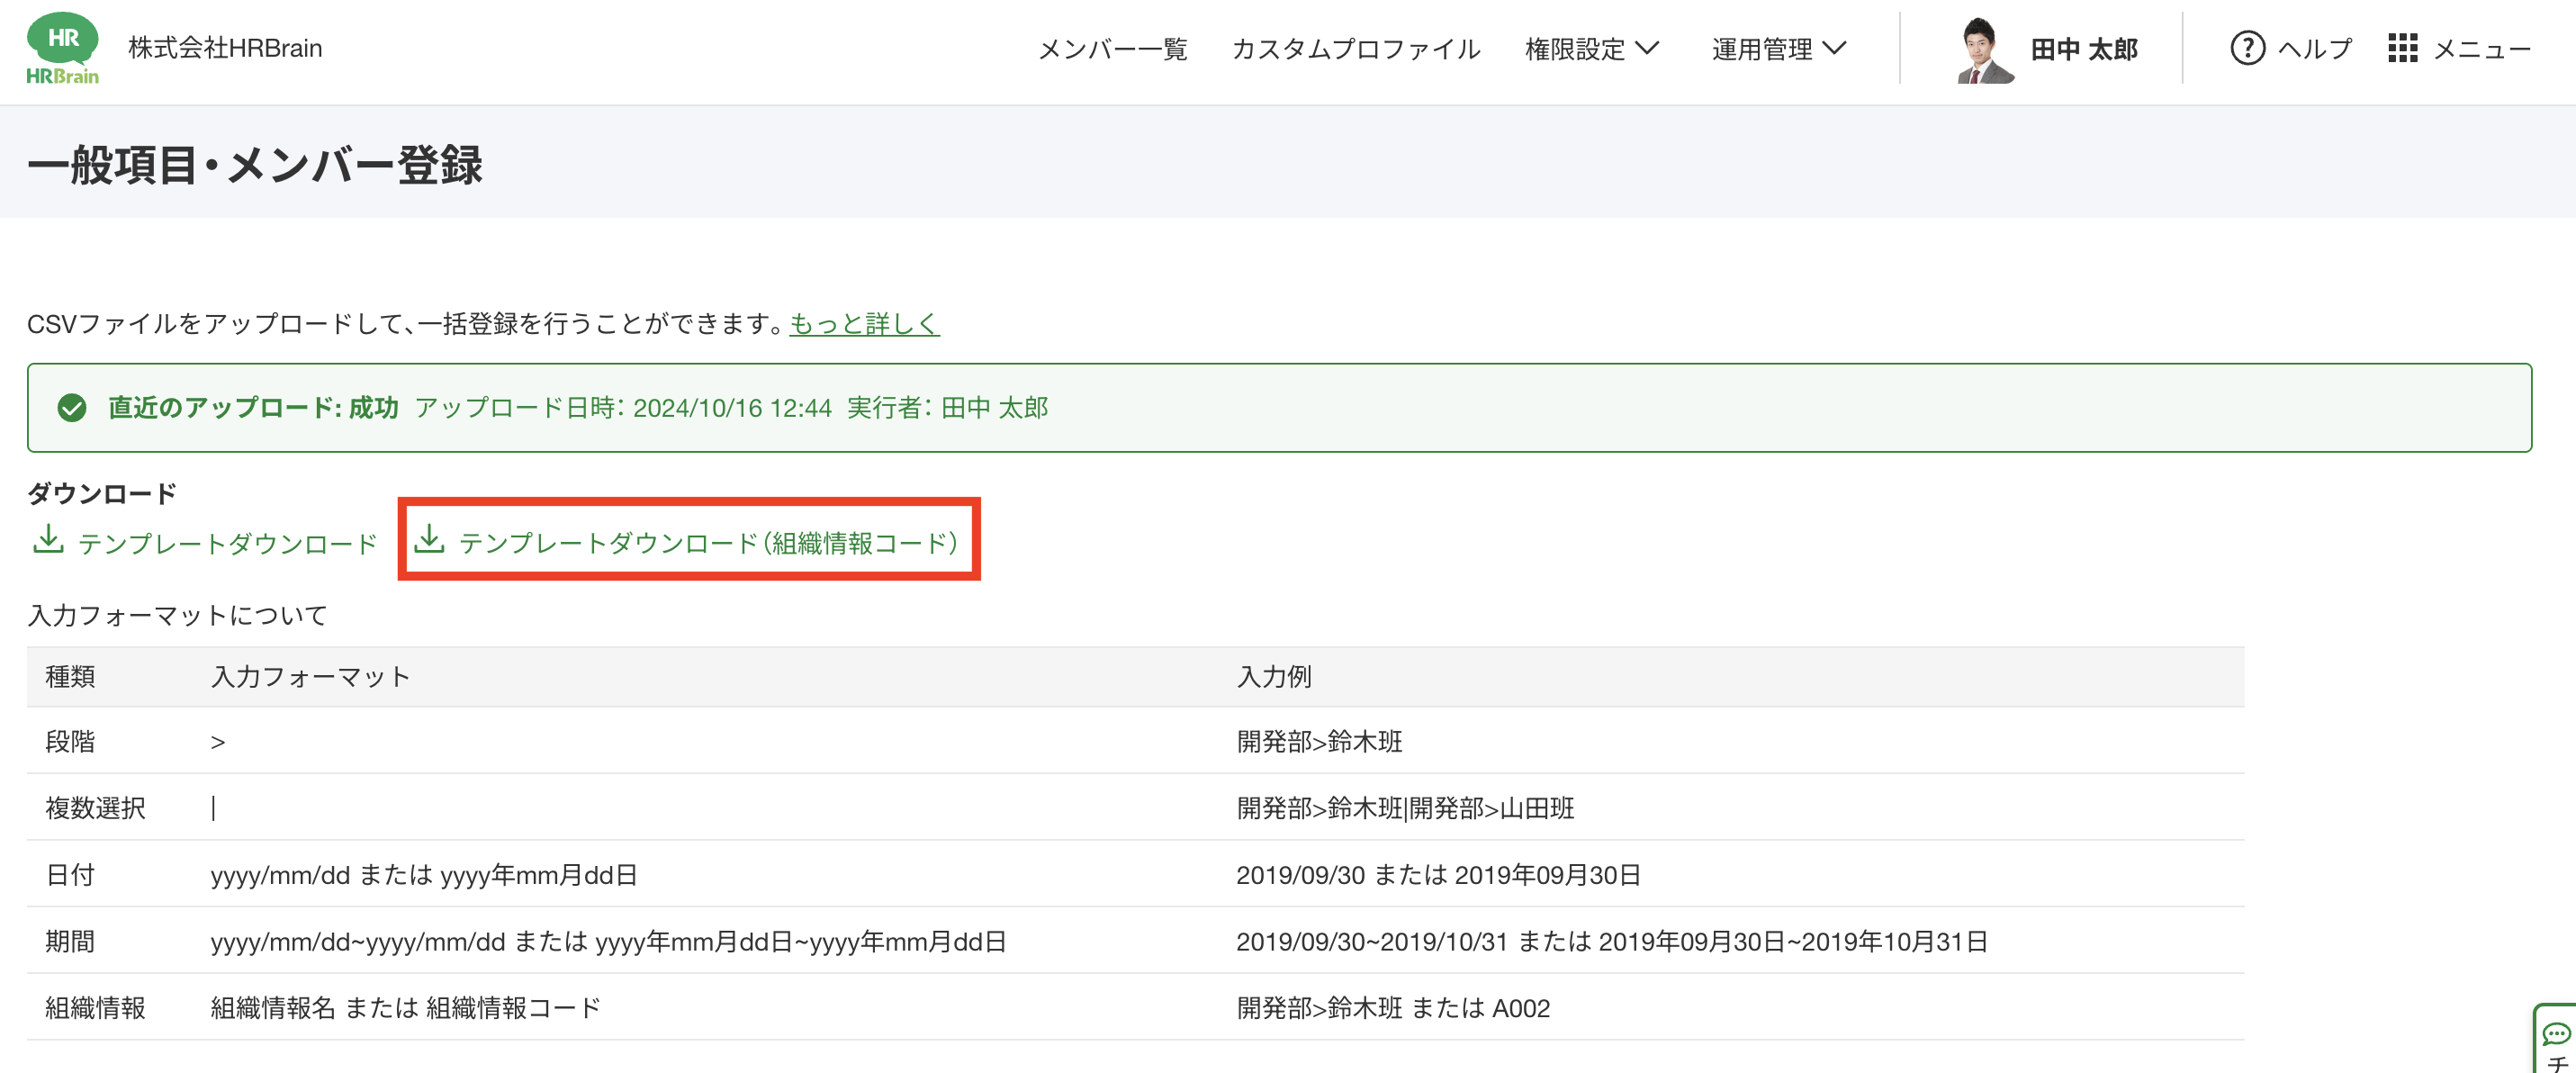Click the ヘルプ label
2576x1073 pixels.
pos(2314,49)
